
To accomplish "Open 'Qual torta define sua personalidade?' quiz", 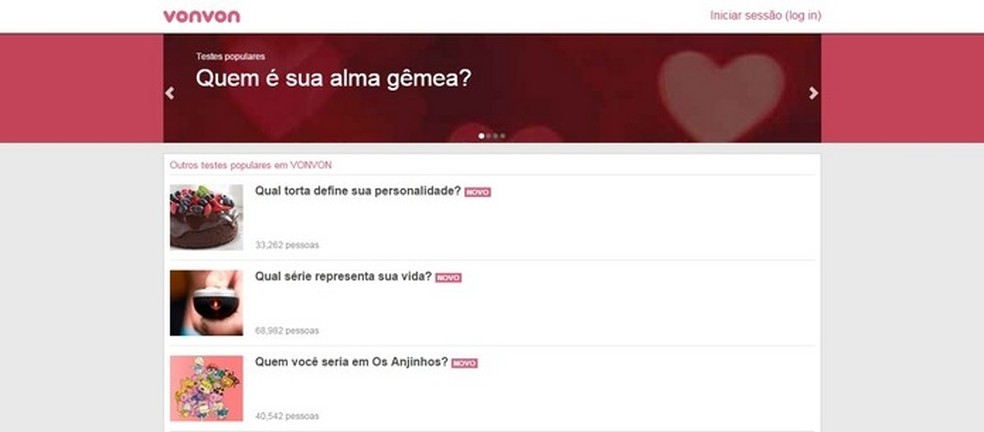I will (x=358, y=191).
